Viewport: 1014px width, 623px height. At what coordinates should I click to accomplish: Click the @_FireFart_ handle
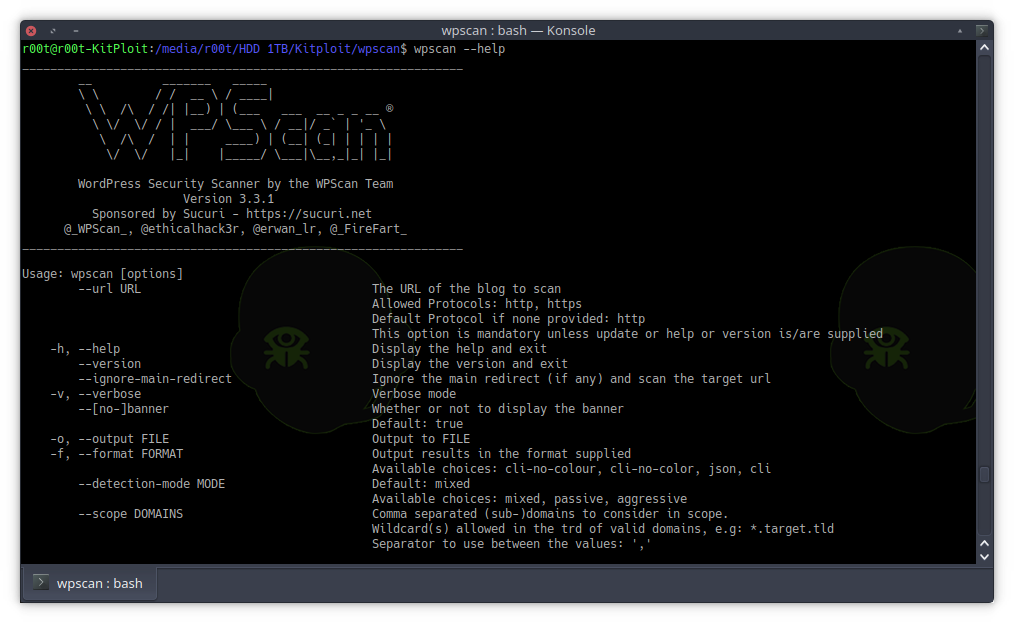(369, 228)
